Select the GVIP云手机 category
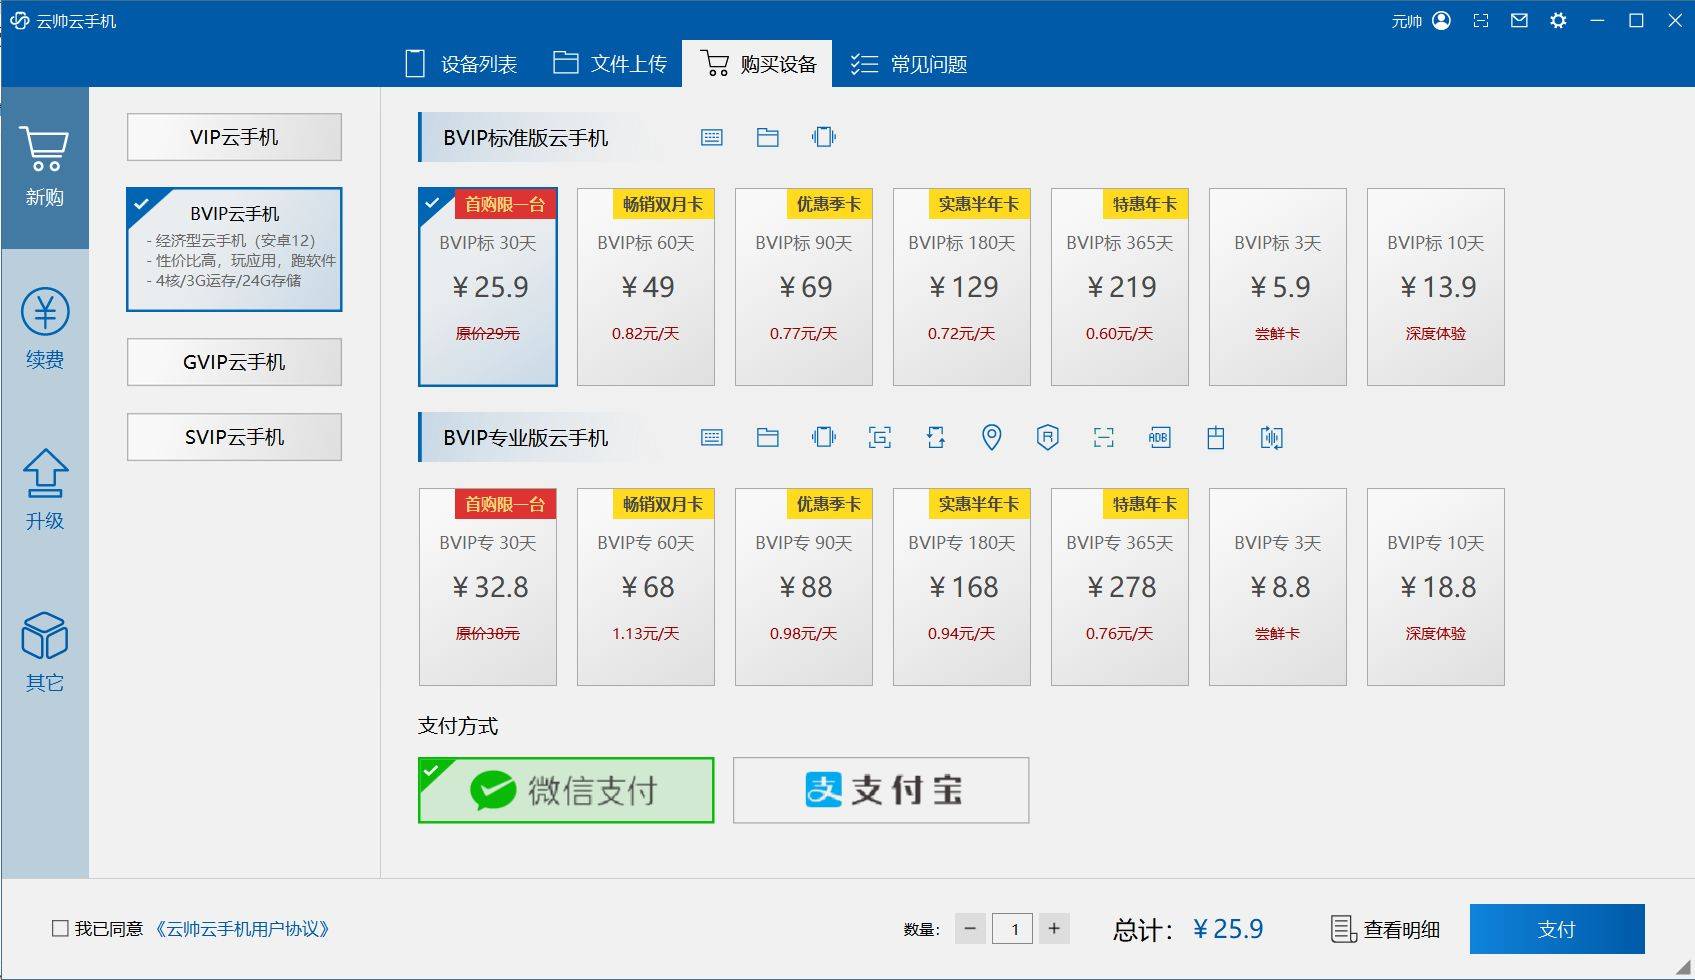 (234, 362)
